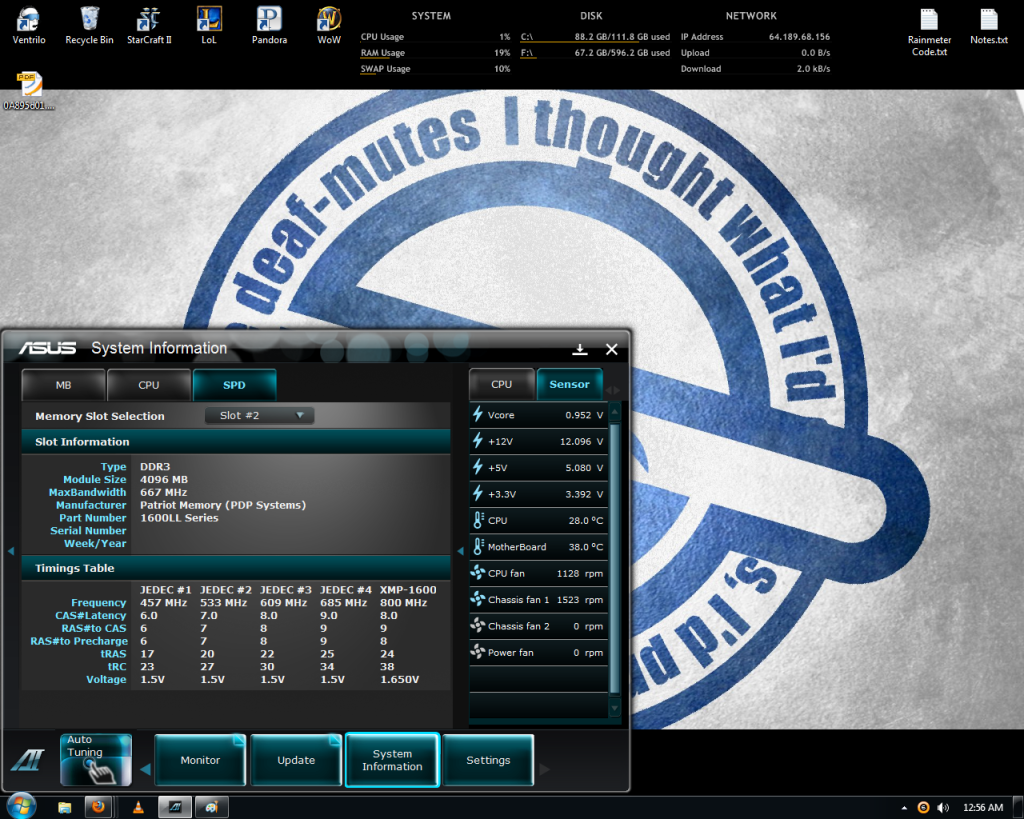
Task: Click the +3.3V lightning icon
Action: coord(478,494)
